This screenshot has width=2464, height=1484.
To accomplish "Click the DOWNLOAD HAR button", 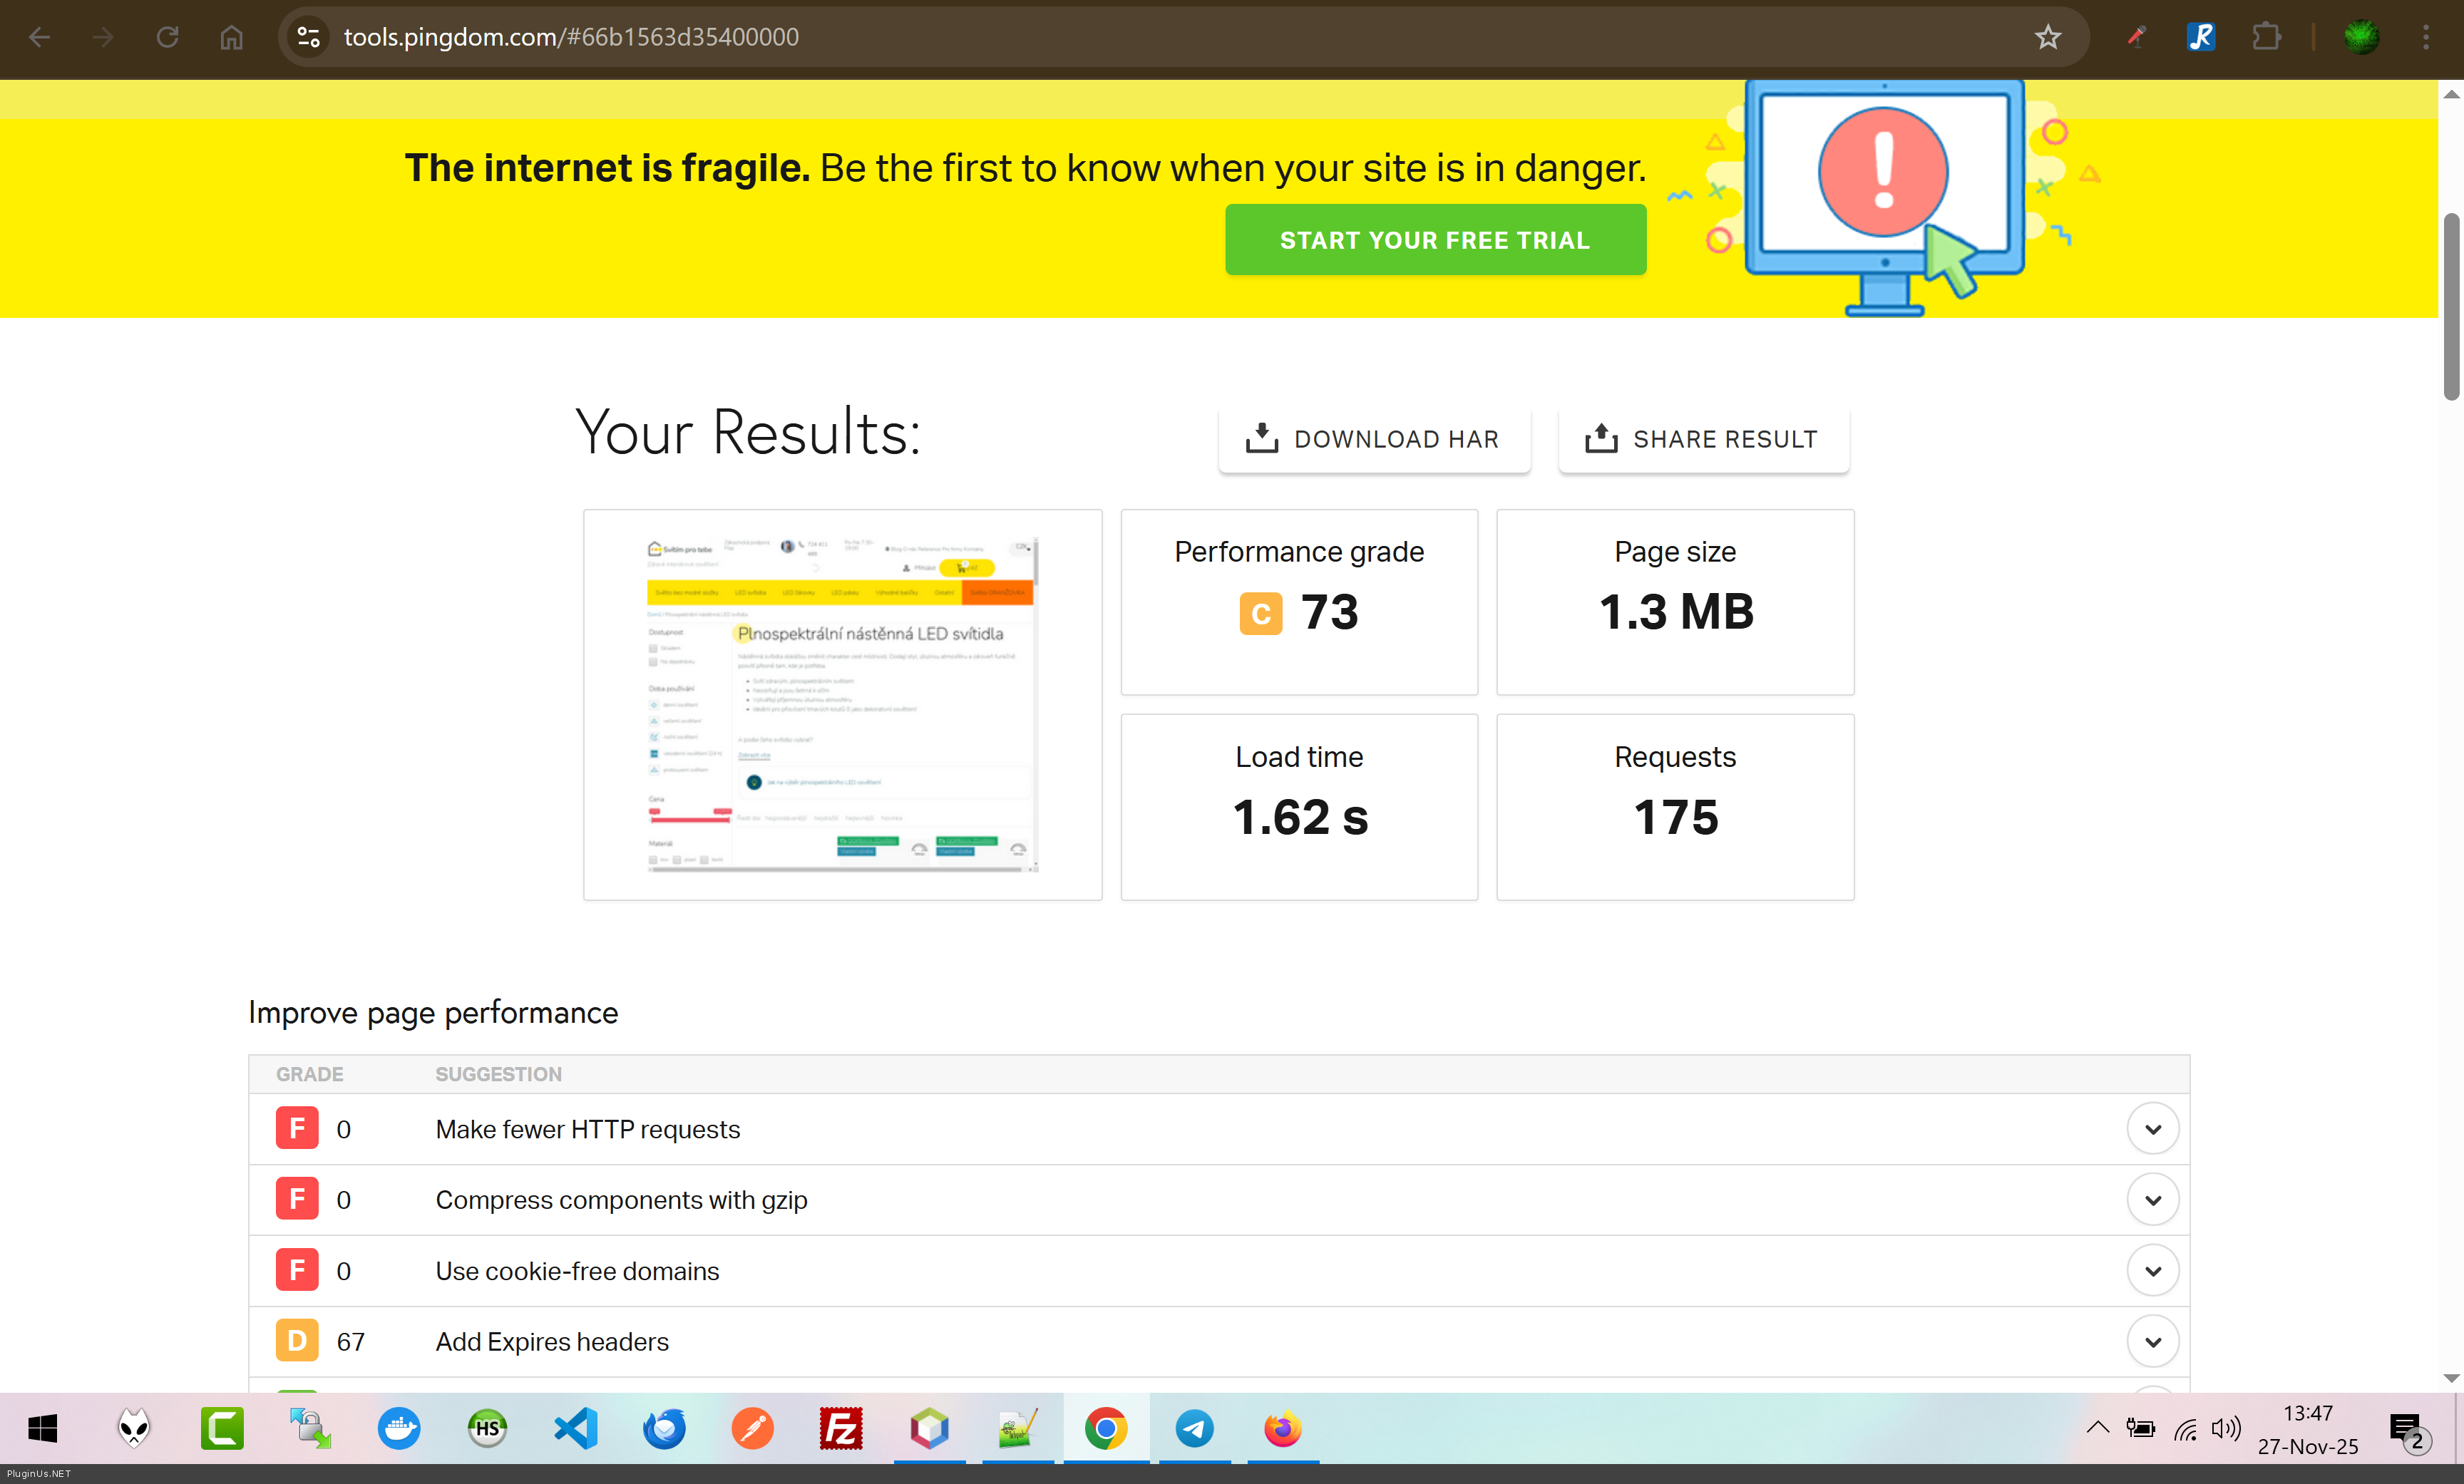I will tap(1373, 439).
